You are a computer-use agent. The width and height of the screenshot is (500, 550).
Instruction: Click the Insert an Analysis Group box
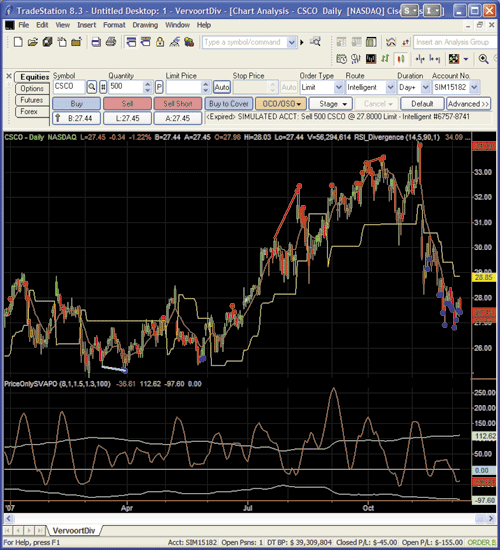456,42
